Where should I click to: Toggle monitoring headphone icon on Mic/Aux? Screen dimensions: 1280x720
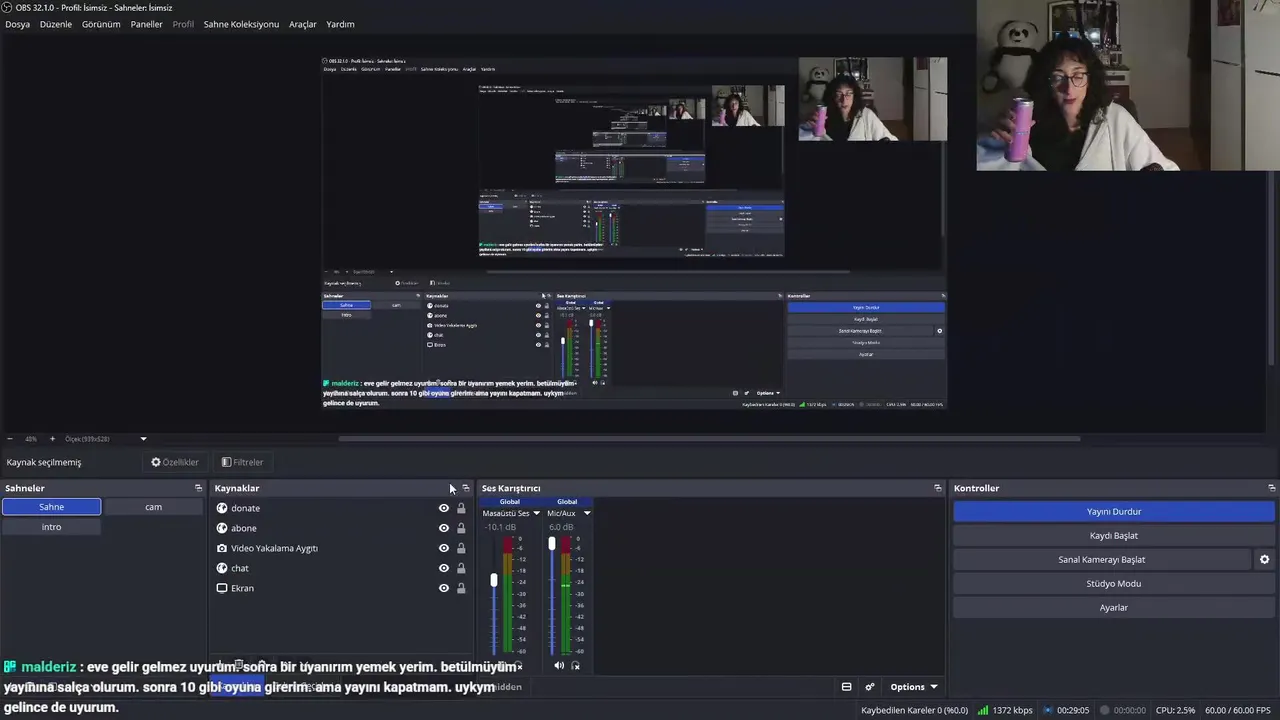pos(575,665)
